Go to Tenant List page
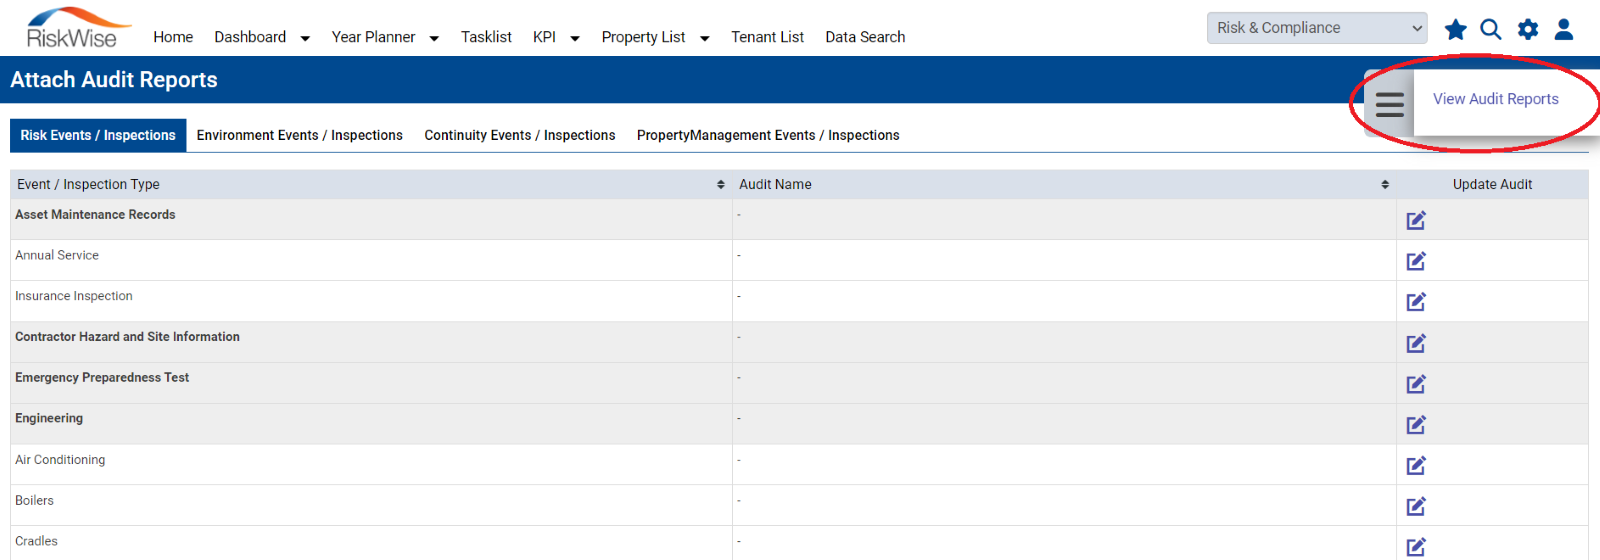The image size is (1600, 560). [767, 37]
